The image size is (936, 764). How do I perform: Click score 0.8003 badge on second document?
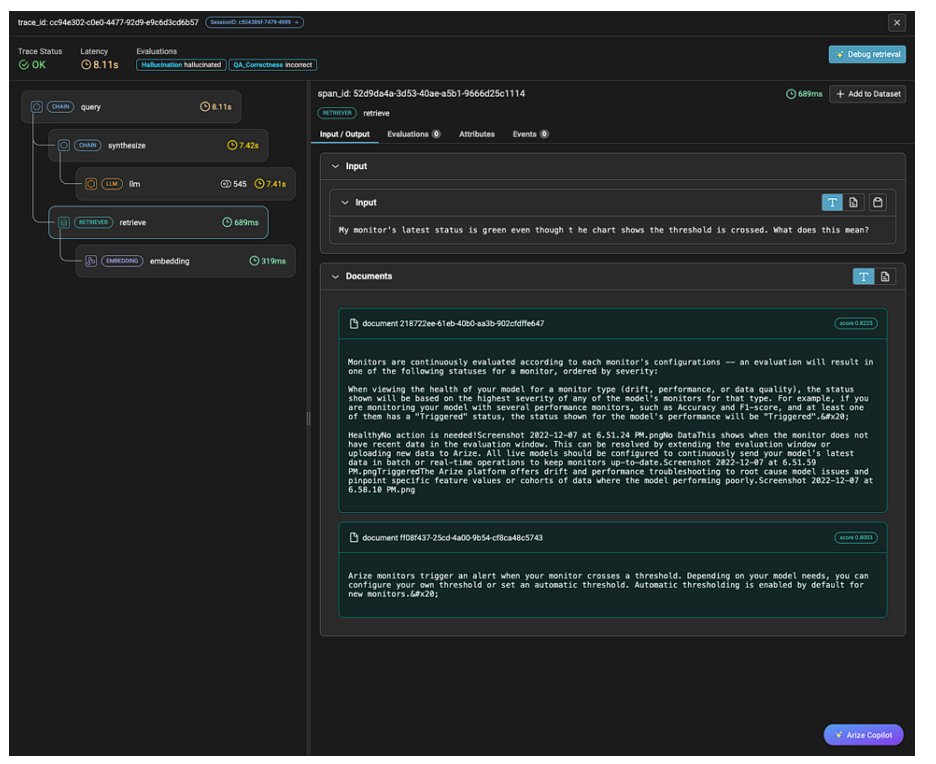tap(855, 538)
